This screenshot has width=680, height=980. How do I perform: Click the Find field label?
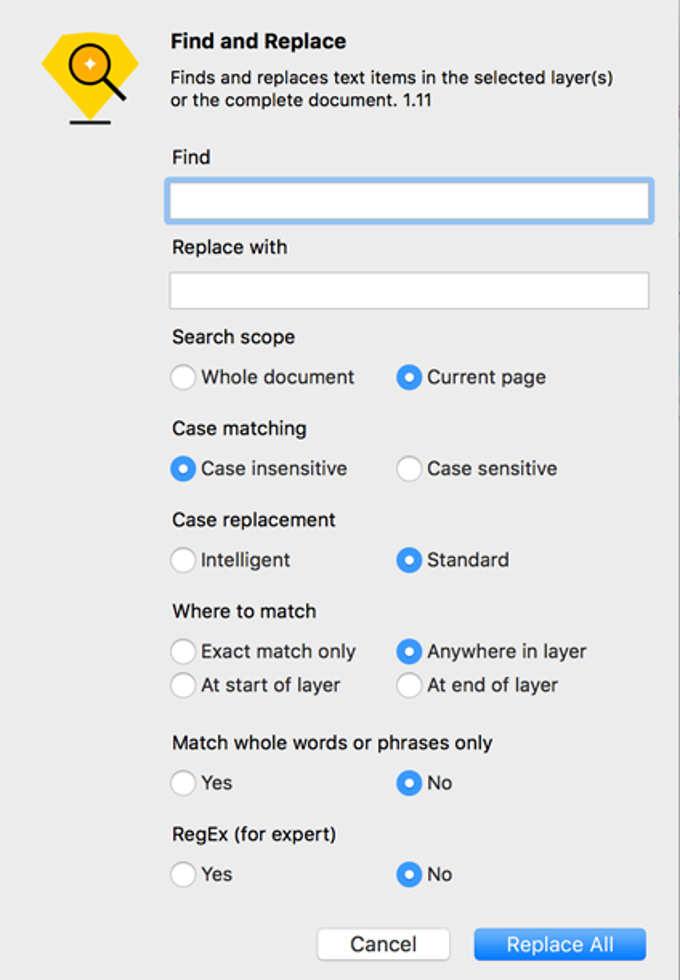pyautogui.click(x=191, y=157)
